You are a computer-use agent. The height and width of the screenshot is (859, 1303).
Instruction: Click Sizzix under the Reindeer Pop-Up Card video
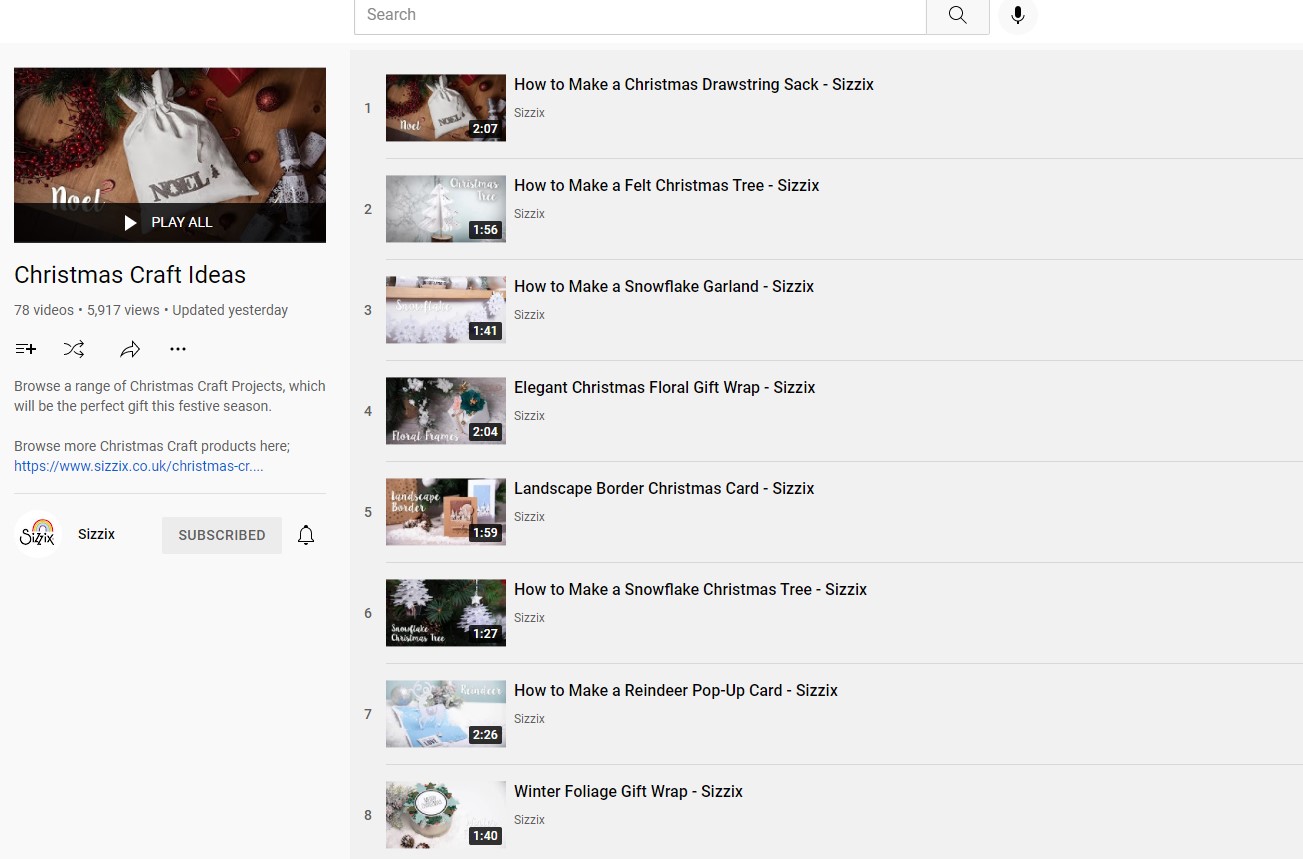point(529,719)
